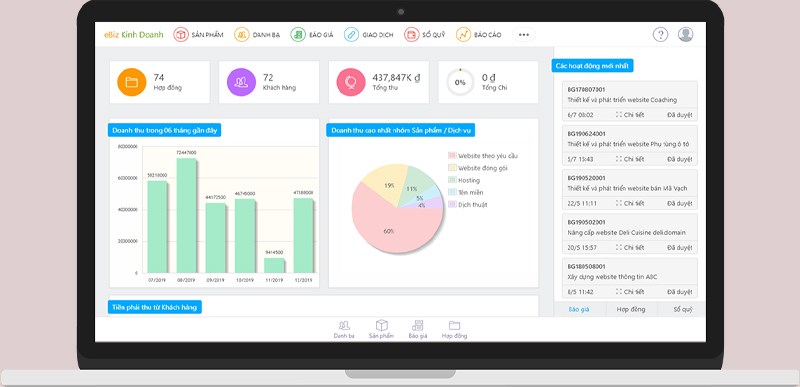Open the Báo Cáo chart icon in navbar
The image size is (800, 387).
point(463,35)
